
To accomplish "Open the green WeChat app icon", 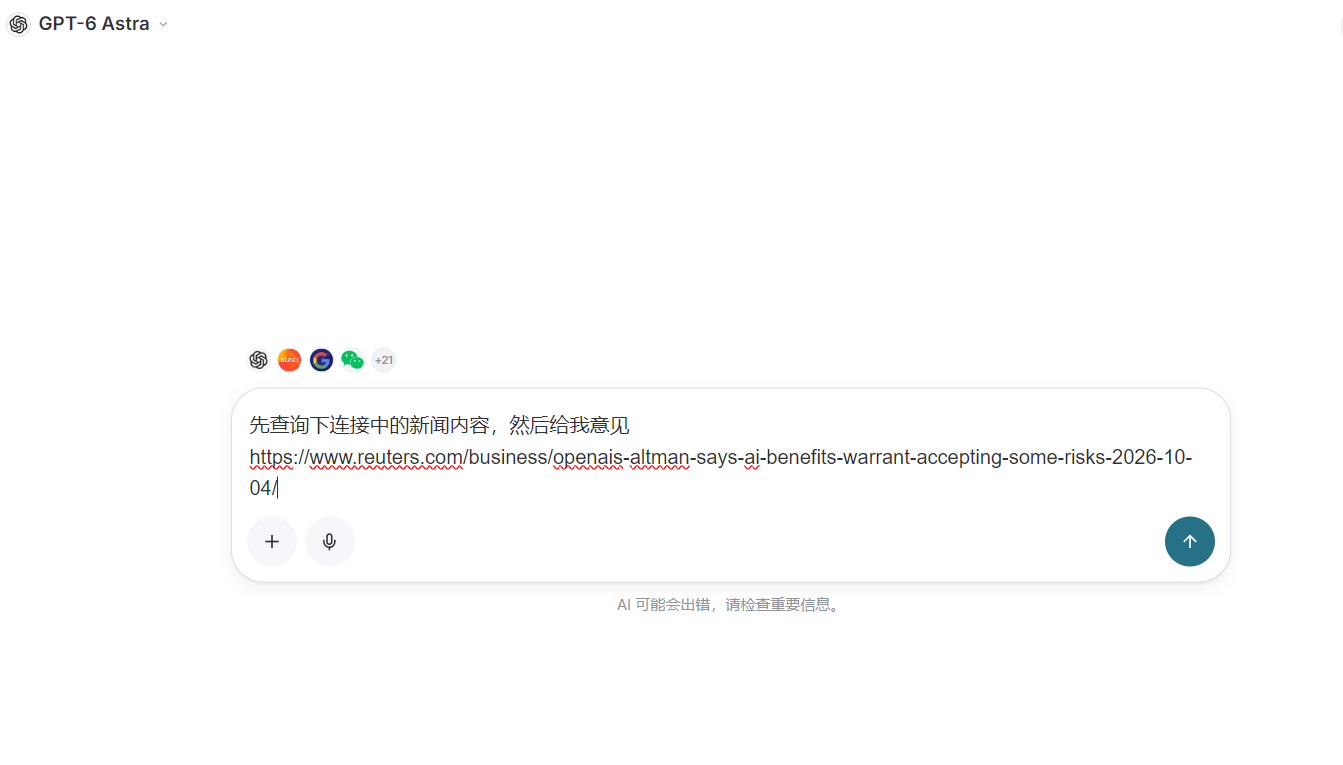I will tap(352, 360).
